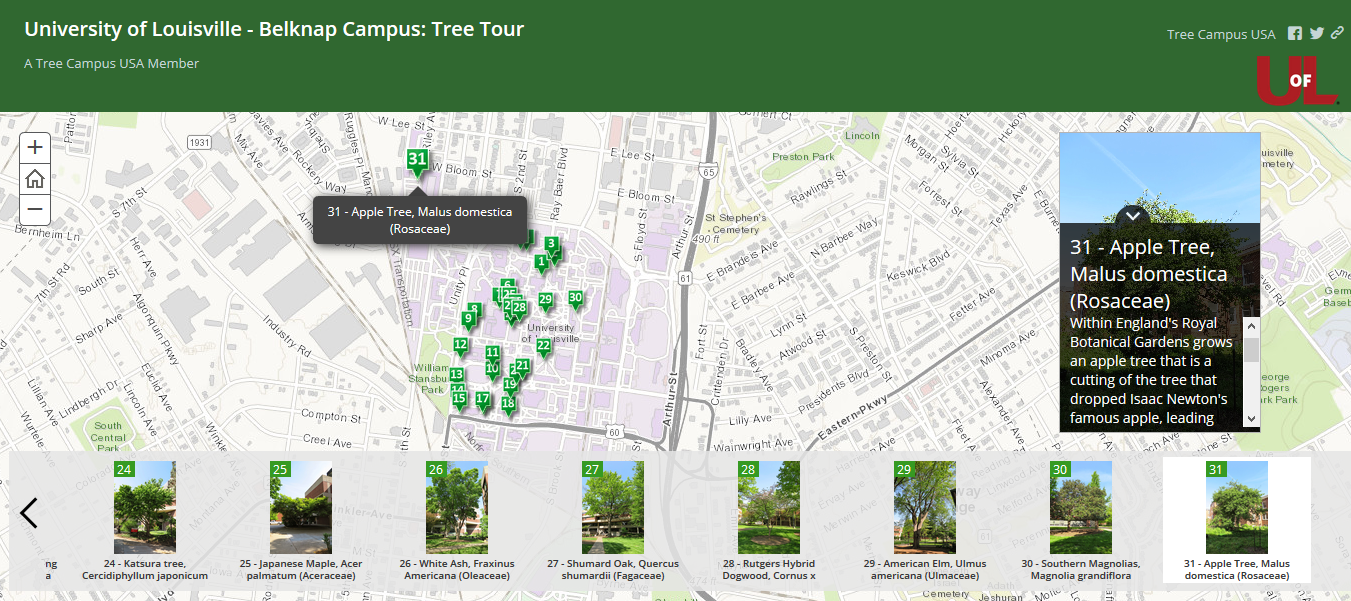The height and width of the screenshot is (601, 1351).
Task: Share the tour on Facebook
Action: point(1295,34)
